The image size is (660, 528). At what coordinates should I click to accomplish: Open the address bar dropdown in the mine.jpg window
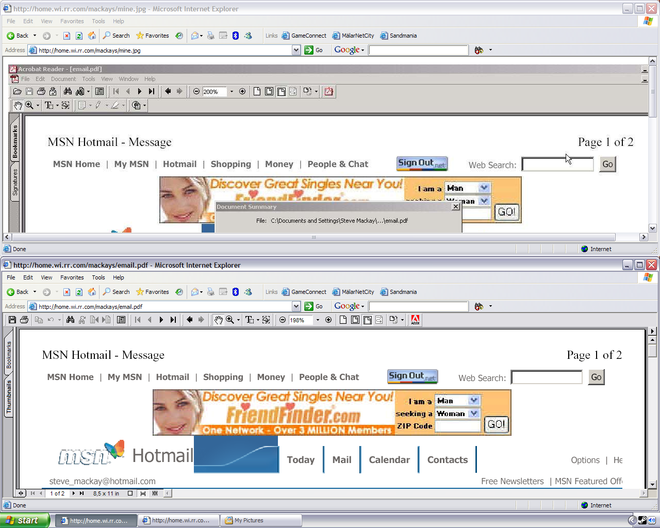[296, 50]
